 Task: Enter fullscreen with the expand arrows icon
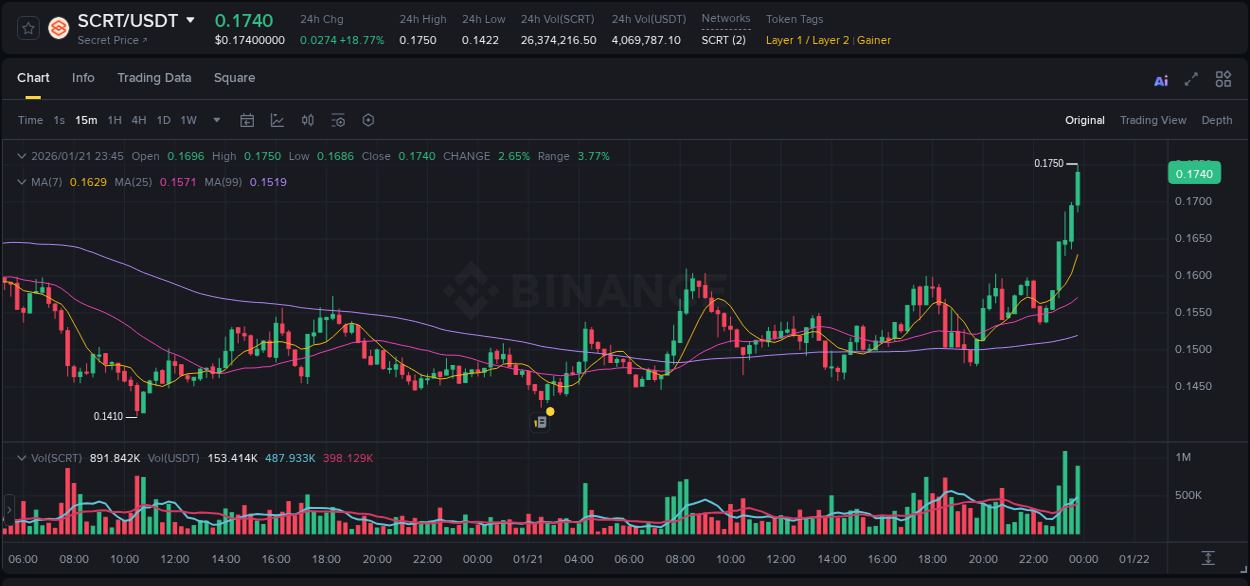(x=1191, y=78)
